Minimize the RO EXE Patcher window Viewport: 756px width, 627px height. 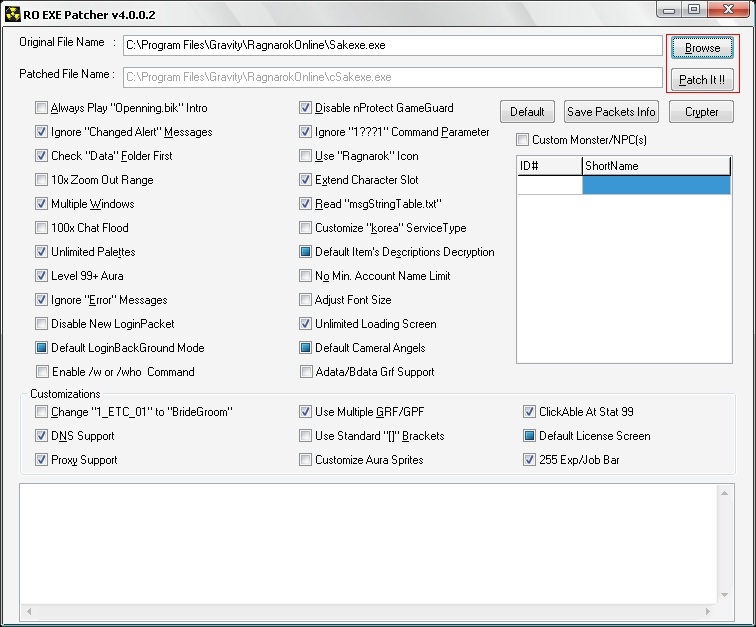pyautogui.click(x=669, y=10)
